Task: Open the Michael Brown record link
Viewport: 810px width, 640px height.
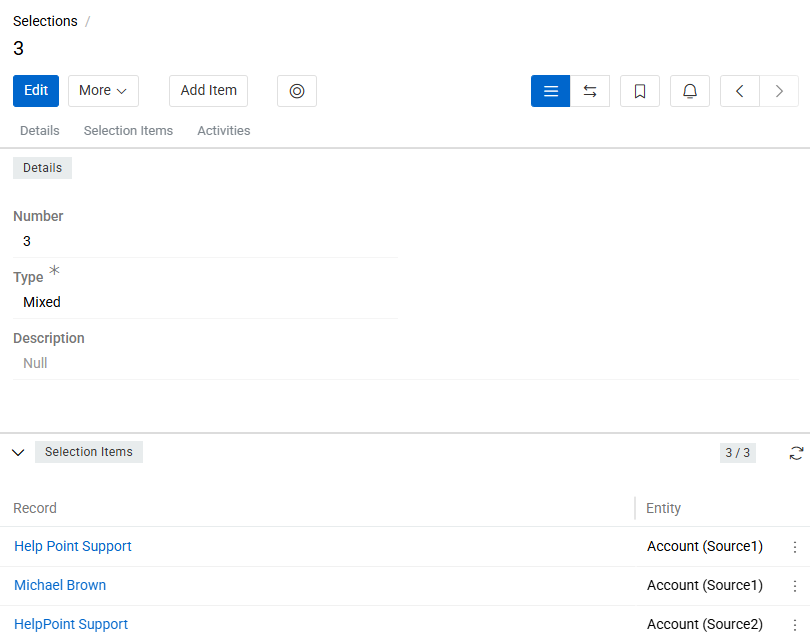Action: click(60, 585)
